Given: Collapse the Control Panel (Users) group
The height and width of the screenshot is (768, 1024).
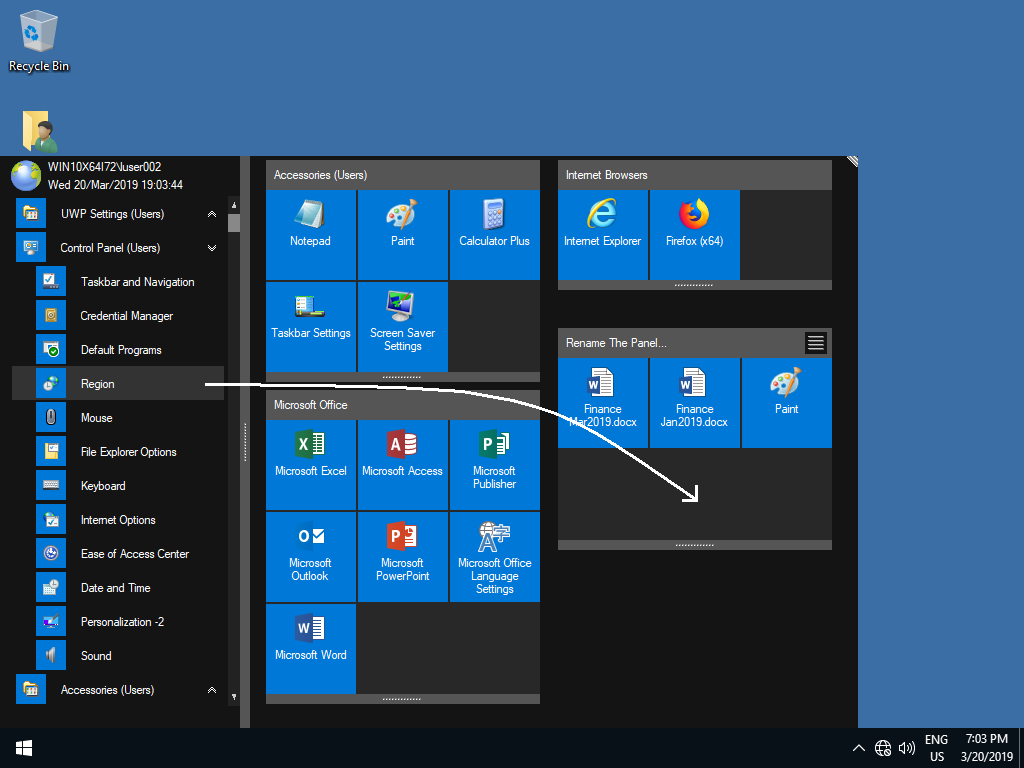Looking at the screenshot, I should coord(211,248).
